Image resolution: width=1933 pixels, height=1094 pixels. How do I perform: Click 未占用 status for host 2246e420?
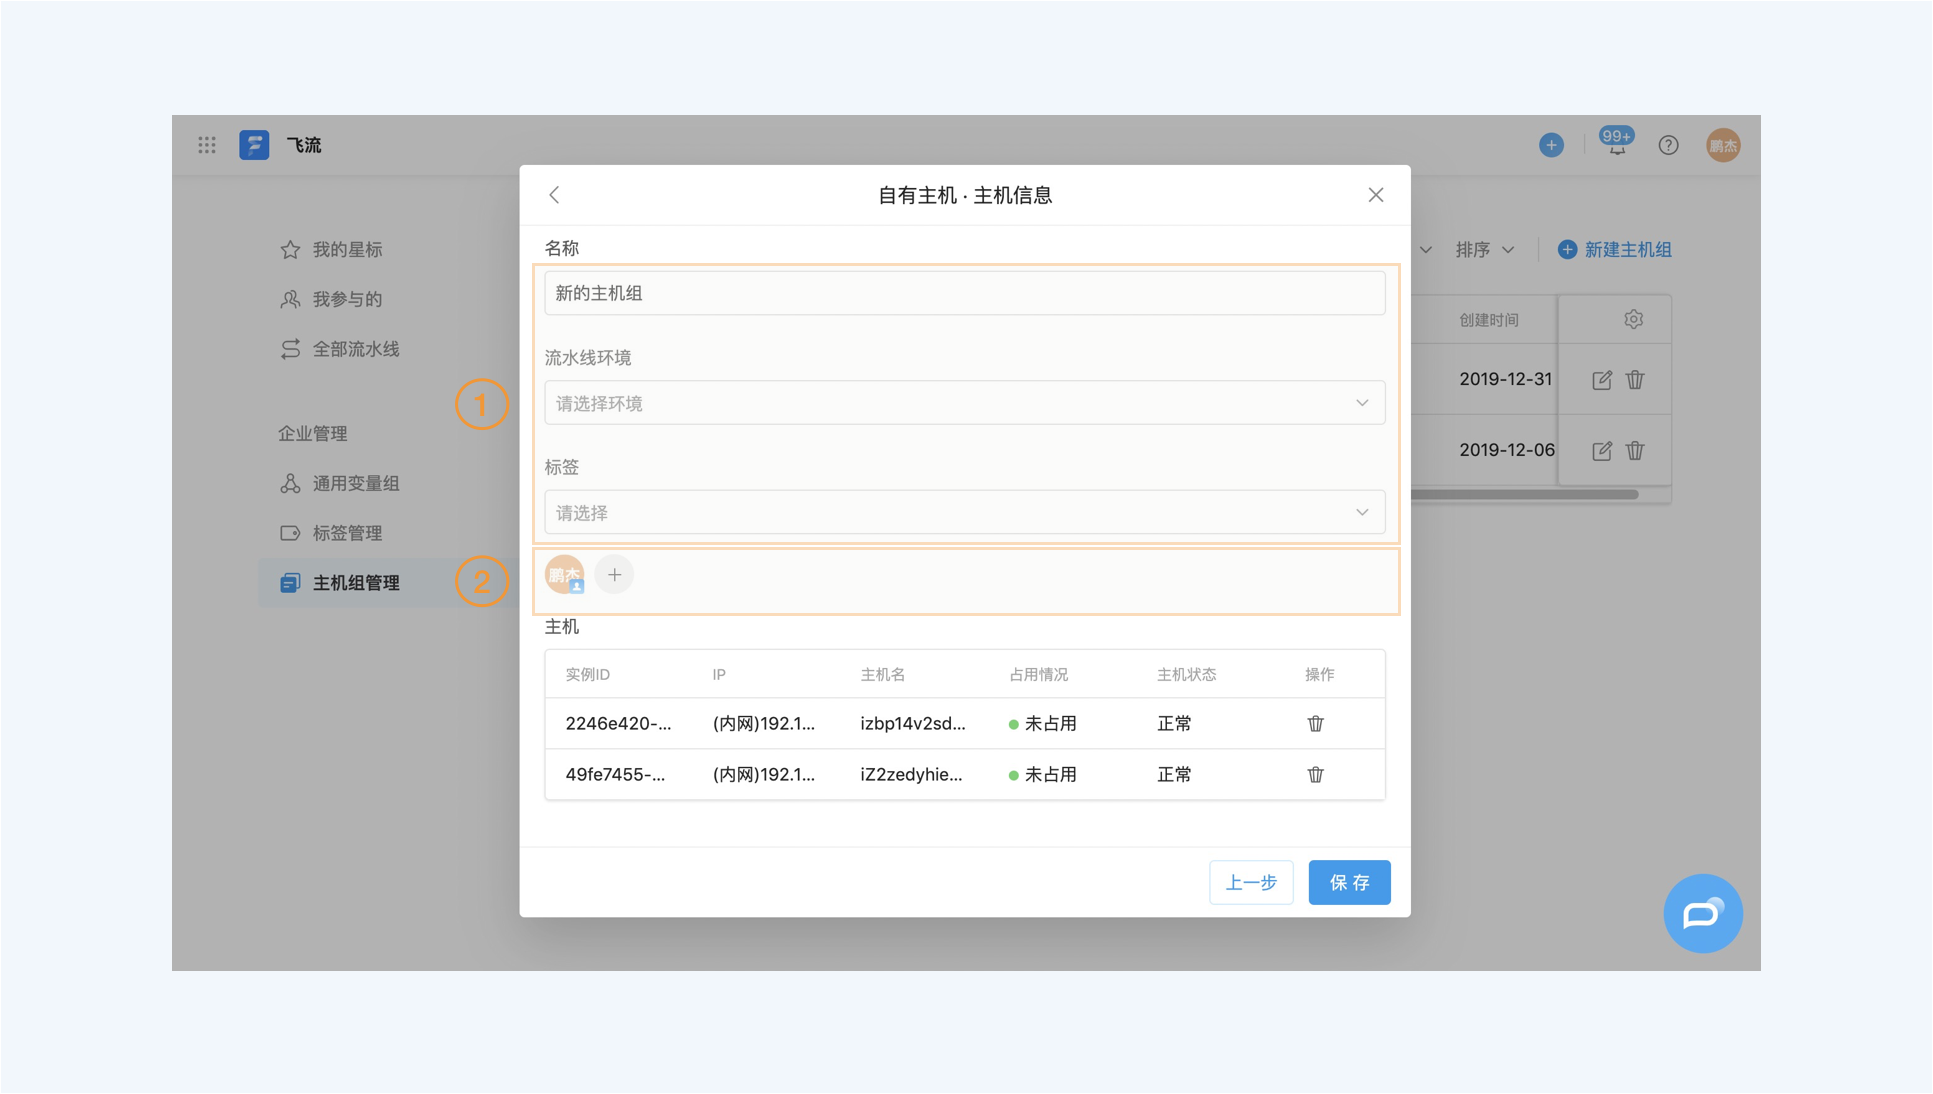1043,723
